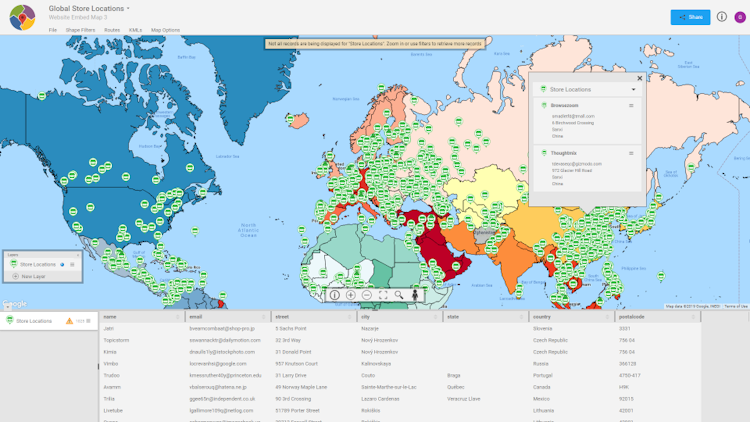Click the Sainte-Marthe-sur-le-Lac city cell
Image resolution: width=750 pixels, height=422 pixels.
pyautogui.click(x=389, y=387)
